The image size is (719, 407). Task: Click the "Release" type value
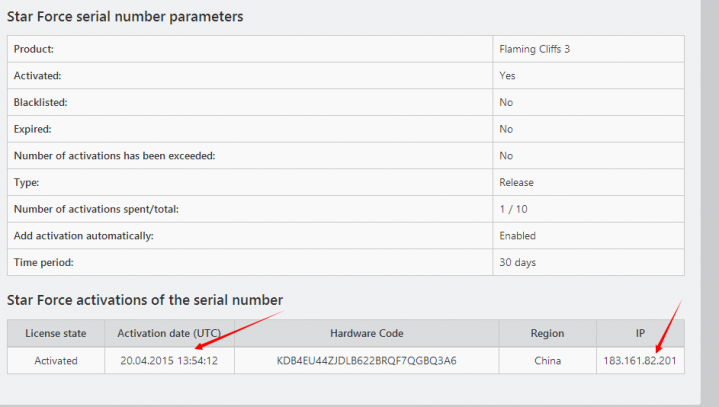pyautogui.click(x=516, y=183)
